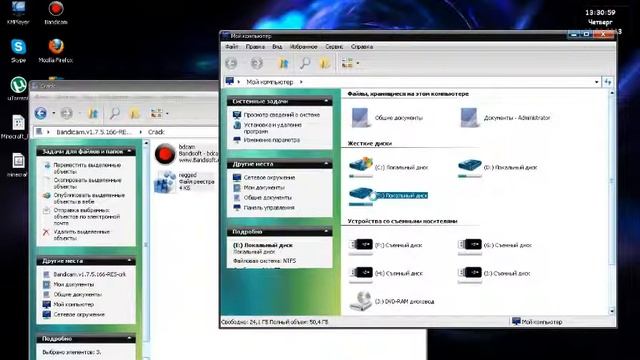Open the Вид menu
This screenshot has width=640, height=360.
(277, 47)
